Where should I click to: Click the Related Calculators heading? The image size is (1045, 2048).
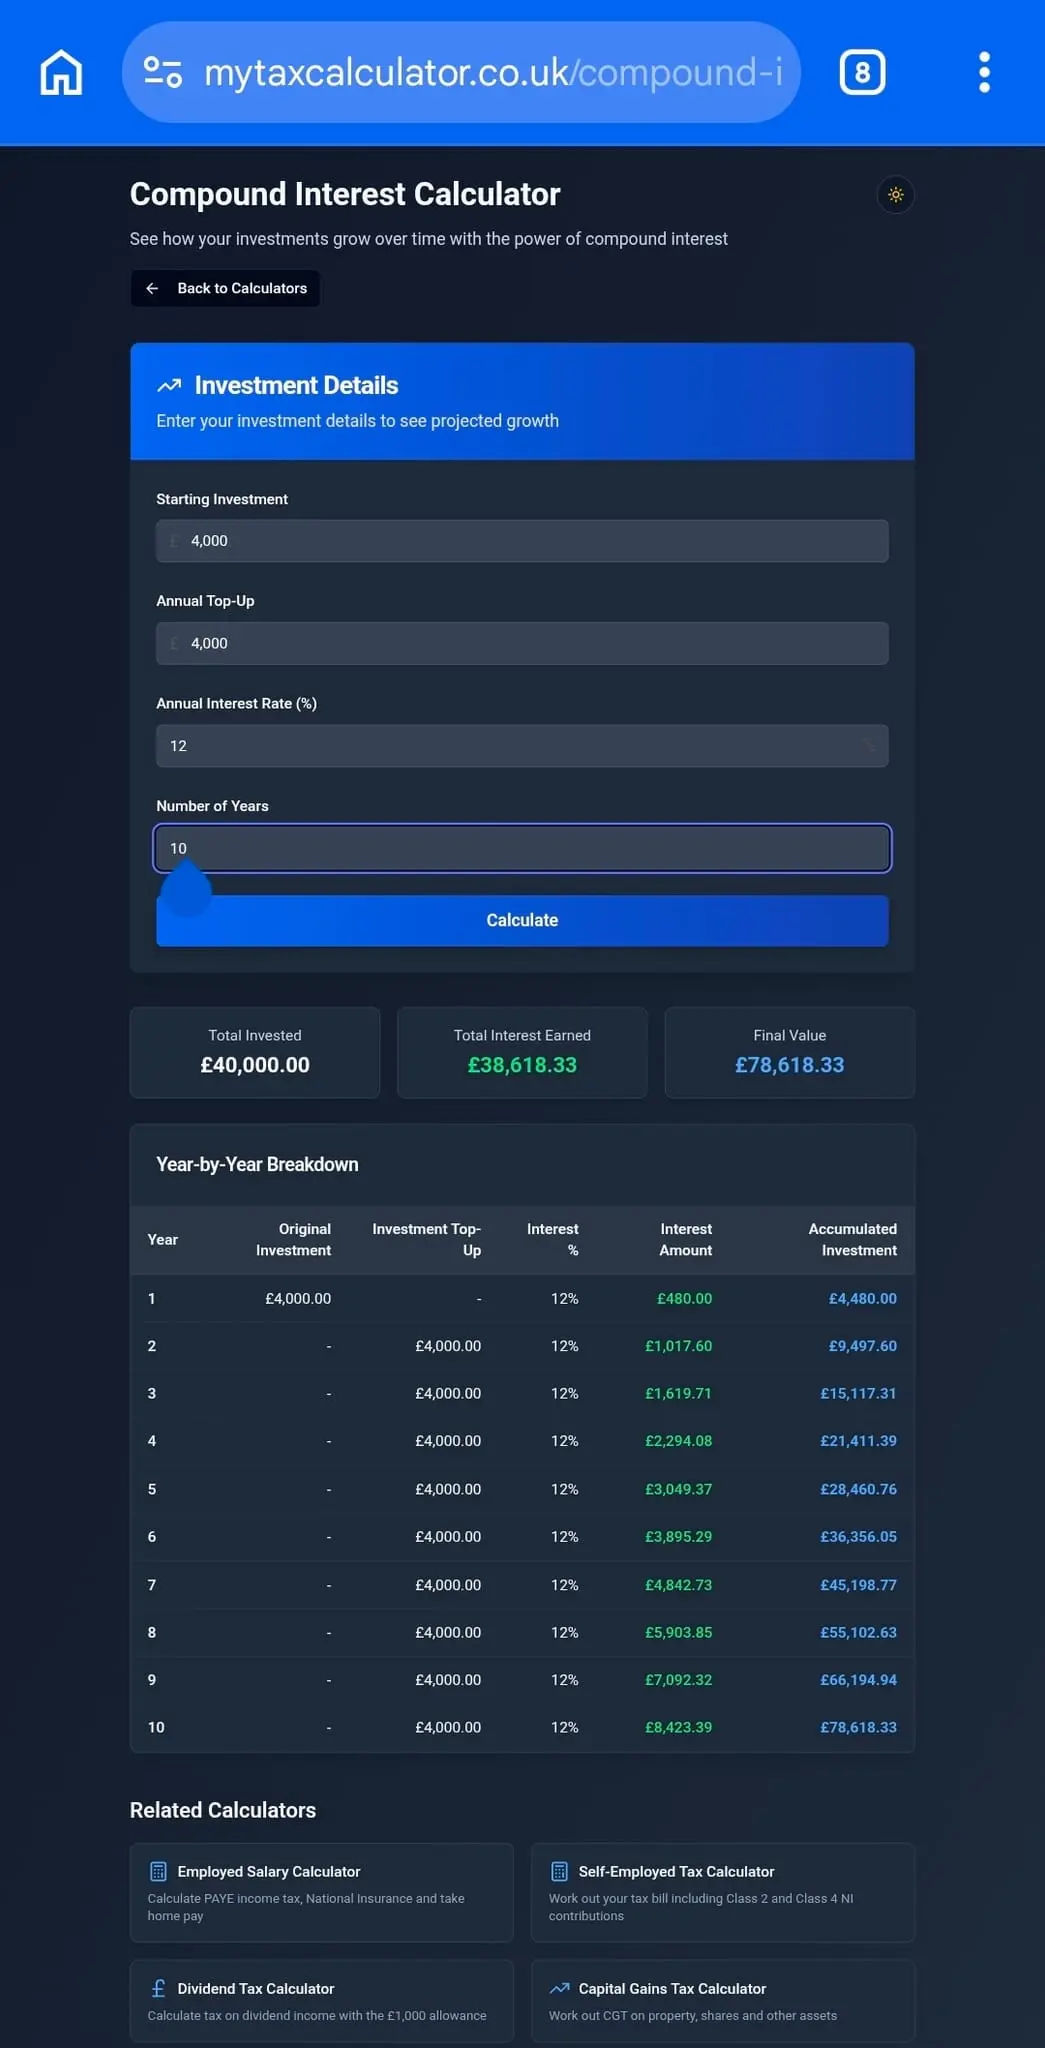(x=223, y=1810)
